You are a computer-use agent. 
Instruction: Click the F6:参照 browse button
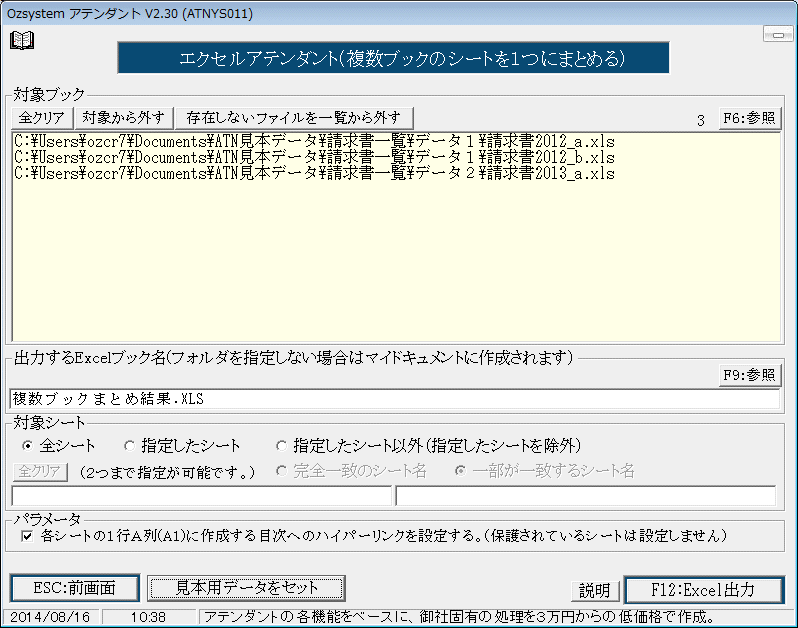coord(749,118)
